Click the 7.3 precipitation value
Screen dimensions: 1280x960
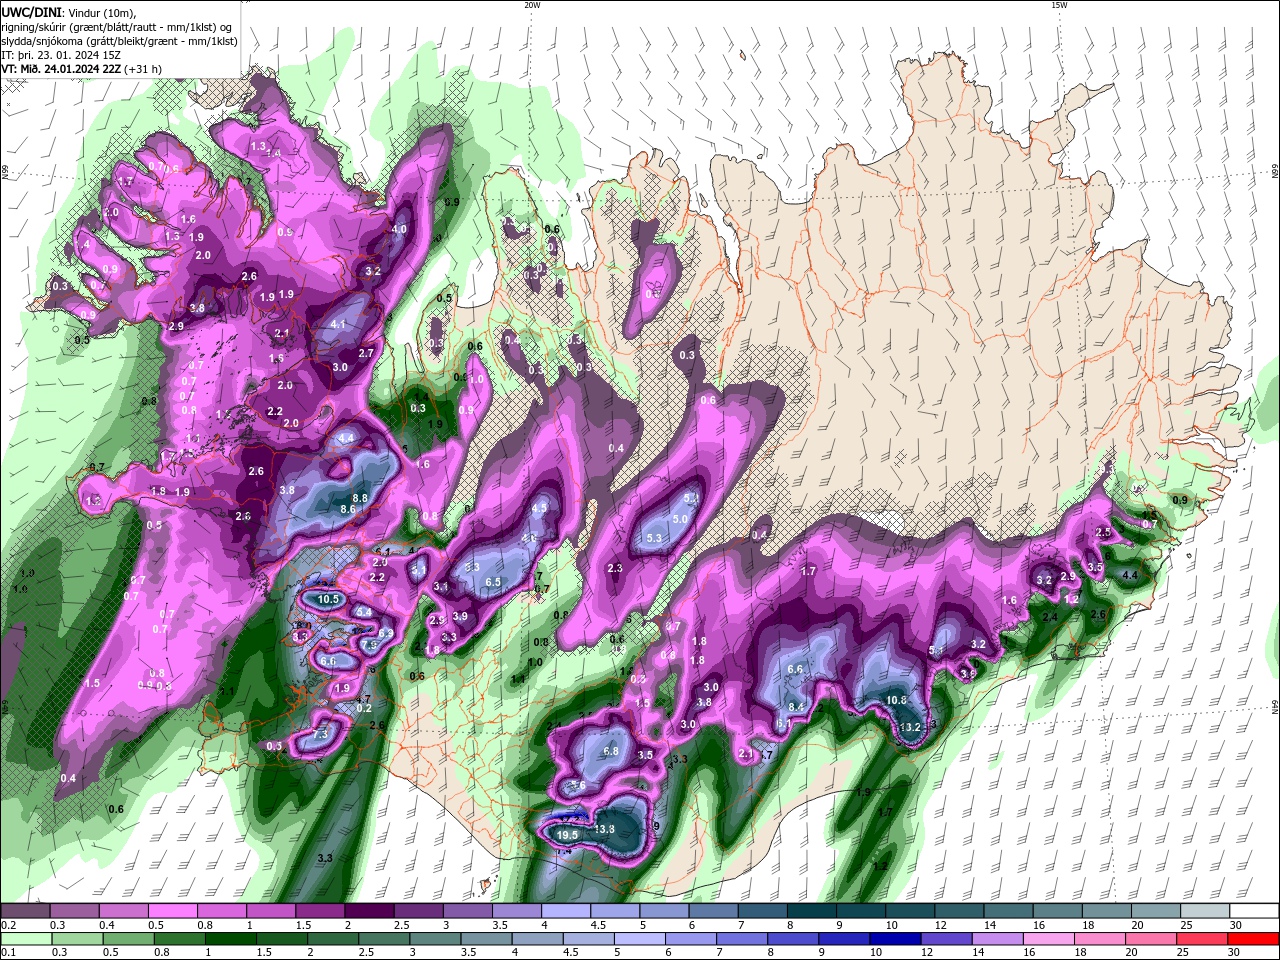[x=321, y=734]
